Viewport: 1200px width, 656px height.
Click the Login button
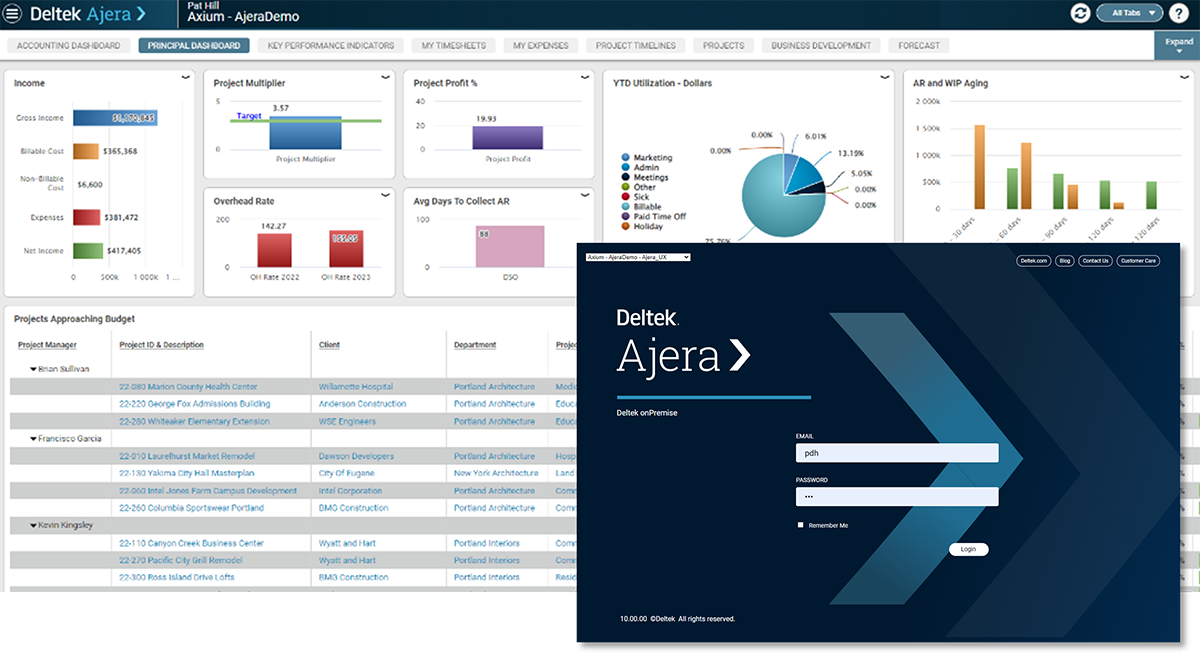pyautogui.click(x=968, y=549)
